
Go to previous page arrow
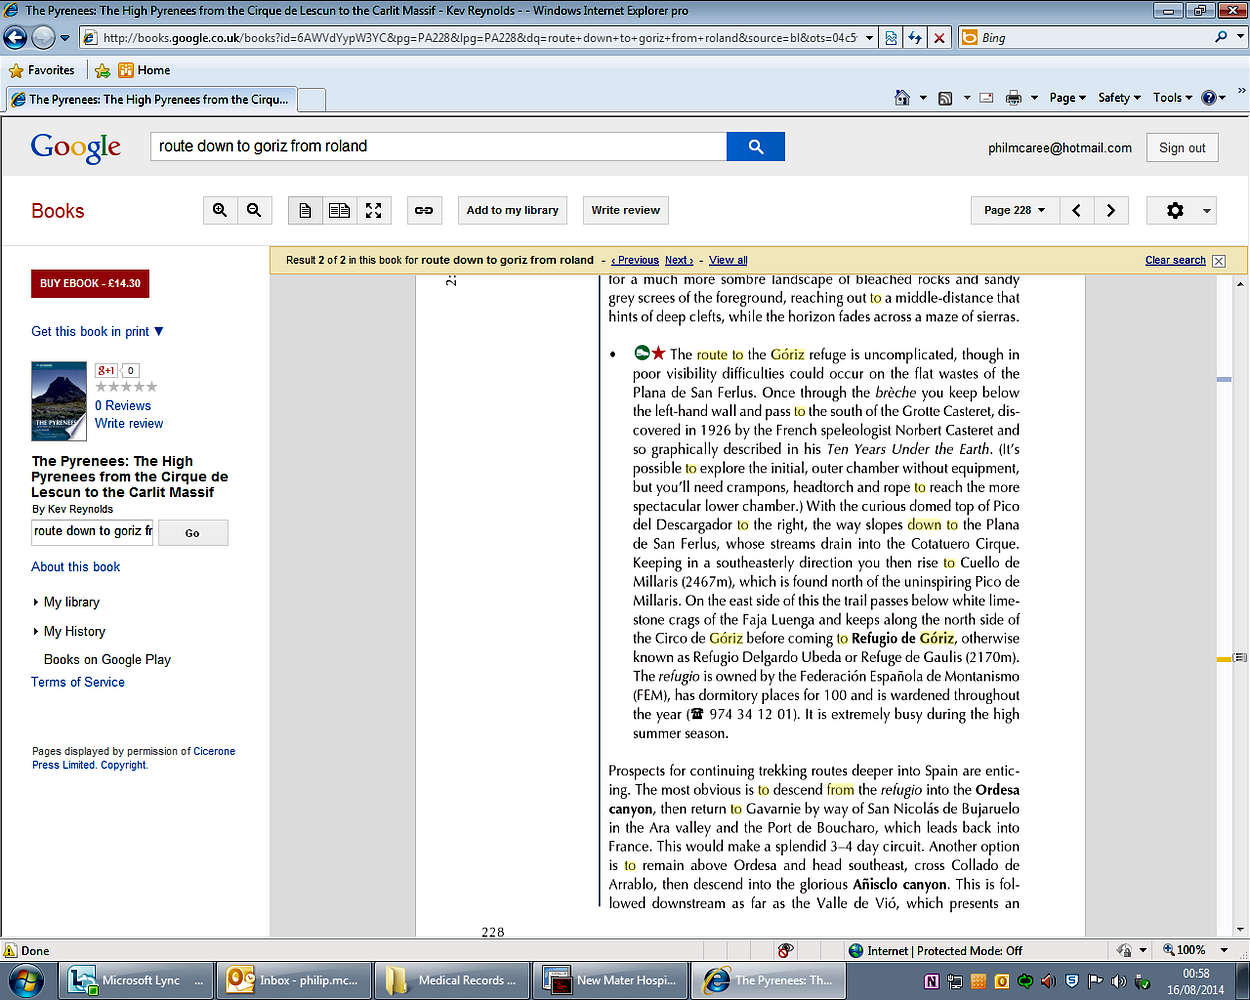[1076, 210]
